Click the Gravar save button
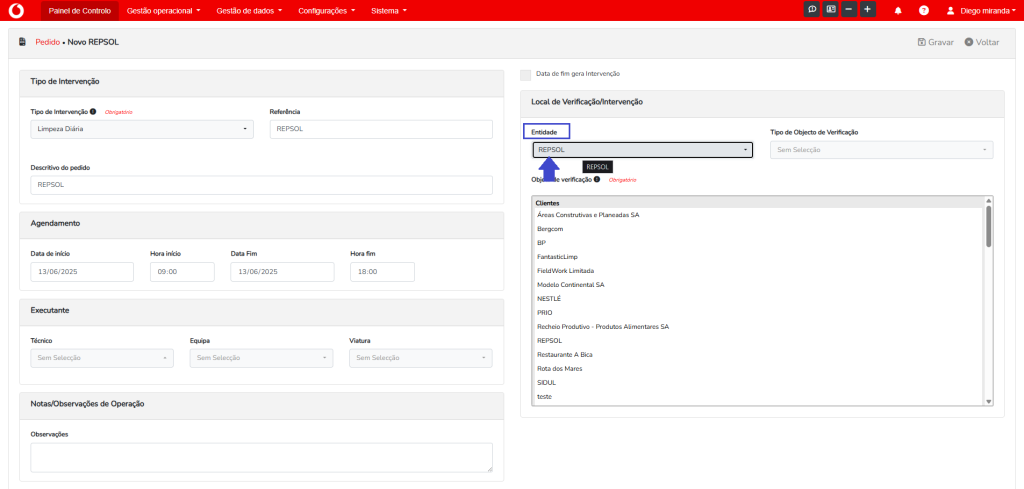 pos(936,42)
